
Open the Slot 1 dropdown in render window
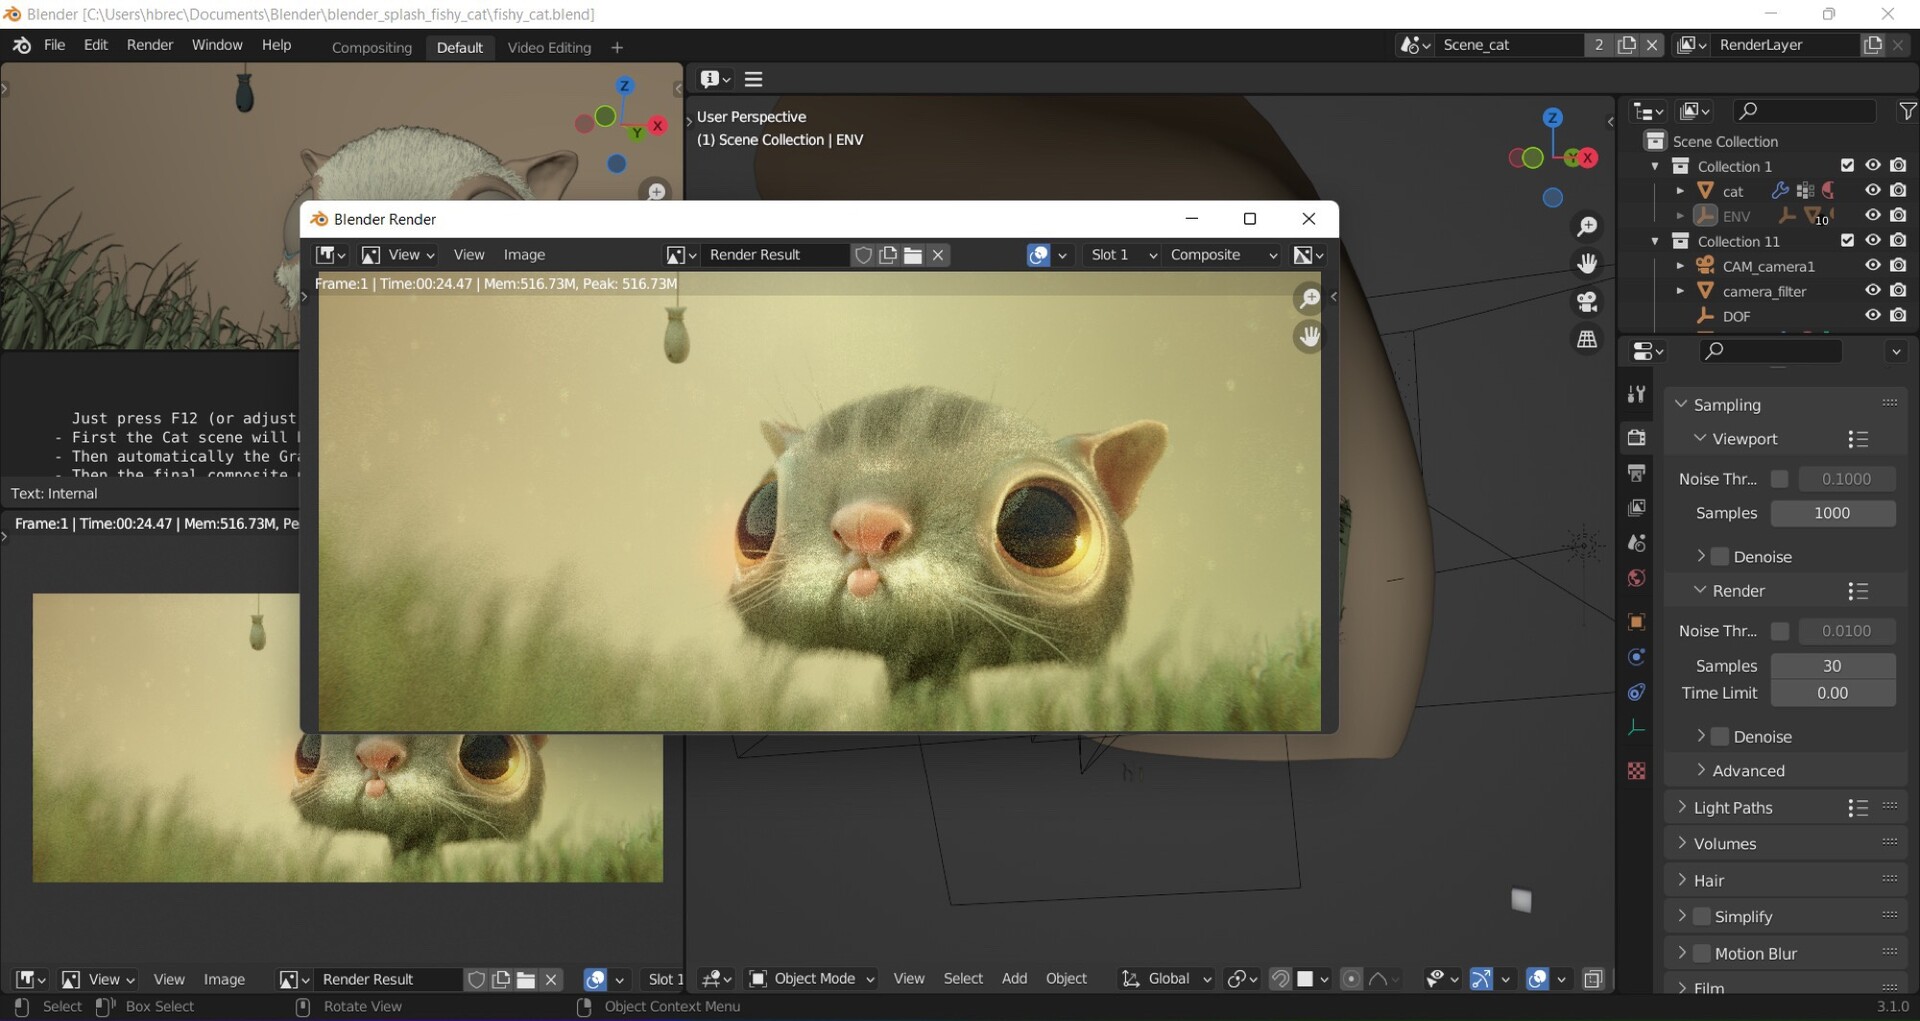(x=1122, y=255)
